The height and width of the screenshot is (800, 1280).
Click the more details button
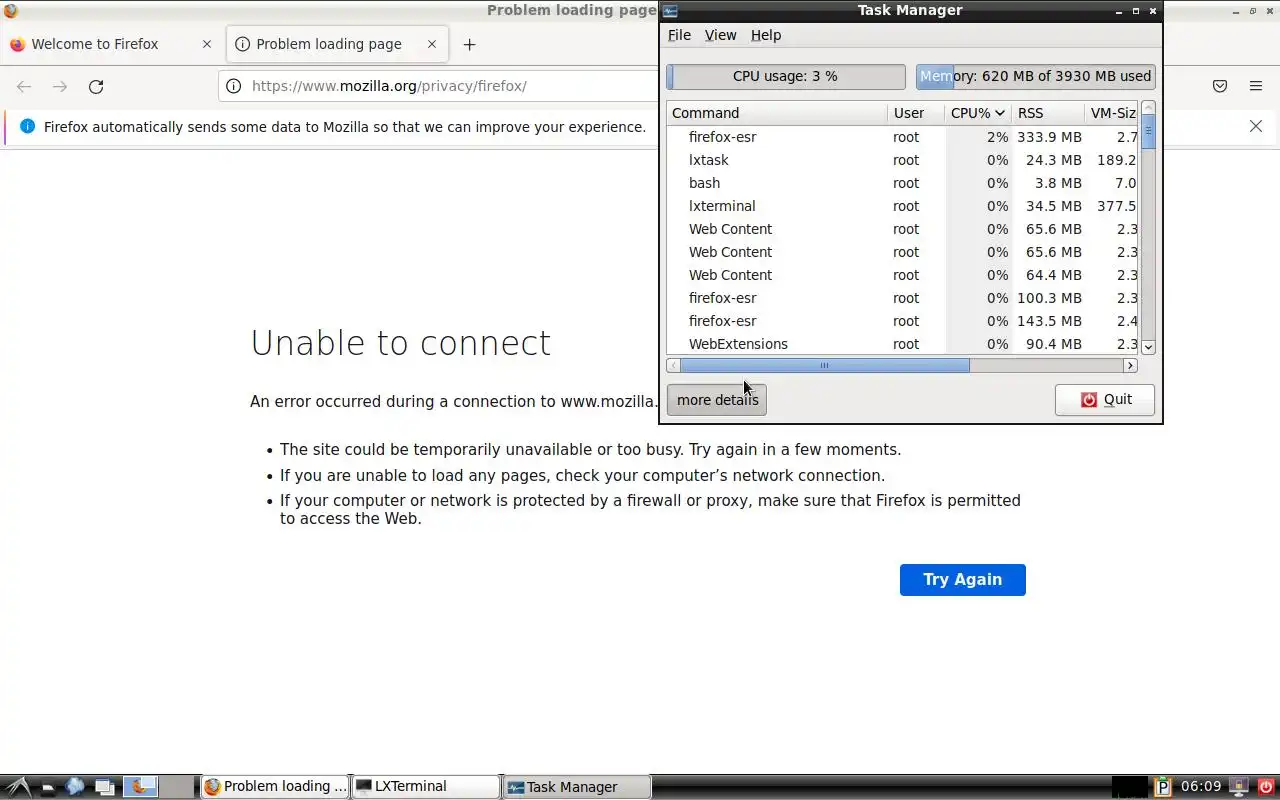717,400
